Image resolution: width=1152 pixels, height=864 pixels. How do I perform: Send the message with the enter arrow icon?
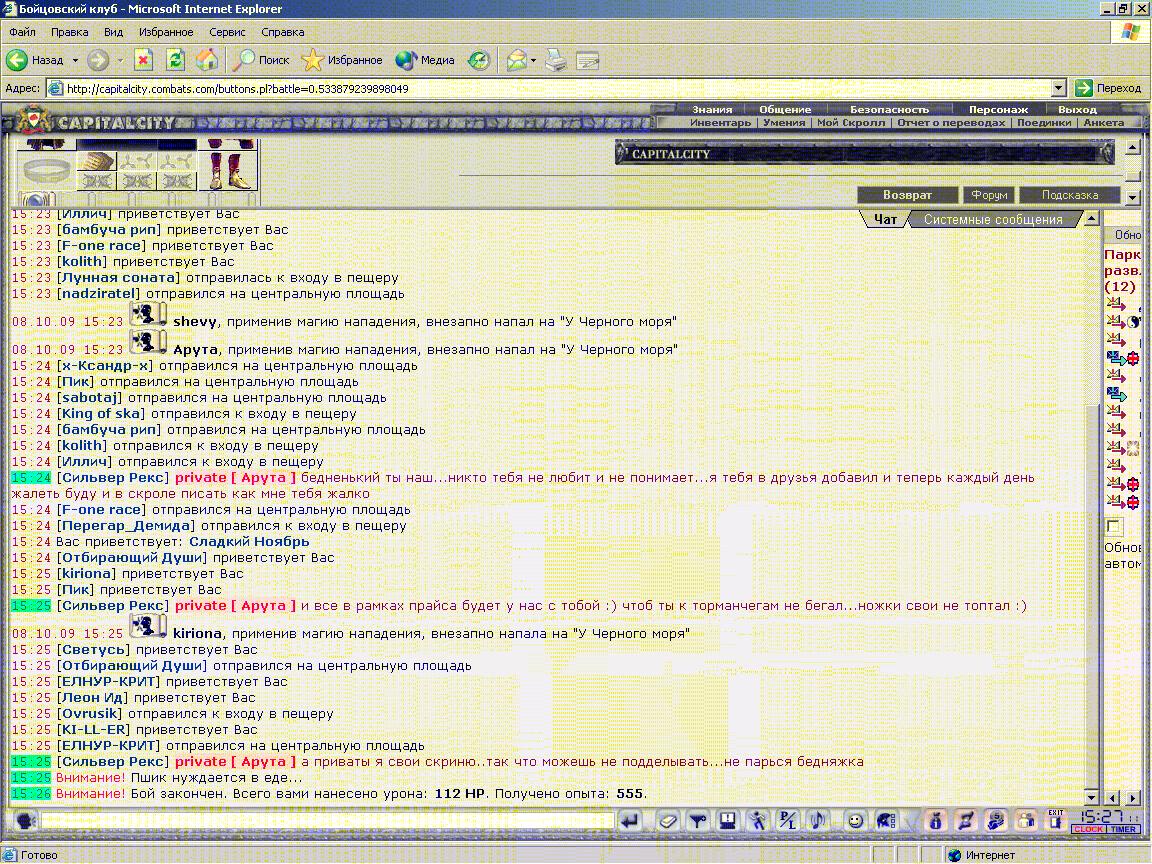coord(630,821)
